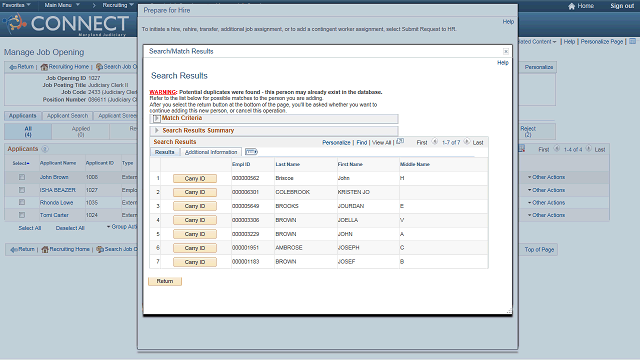
Task: Select the All (4) applicants filter
Action: (x=28, y=131)
